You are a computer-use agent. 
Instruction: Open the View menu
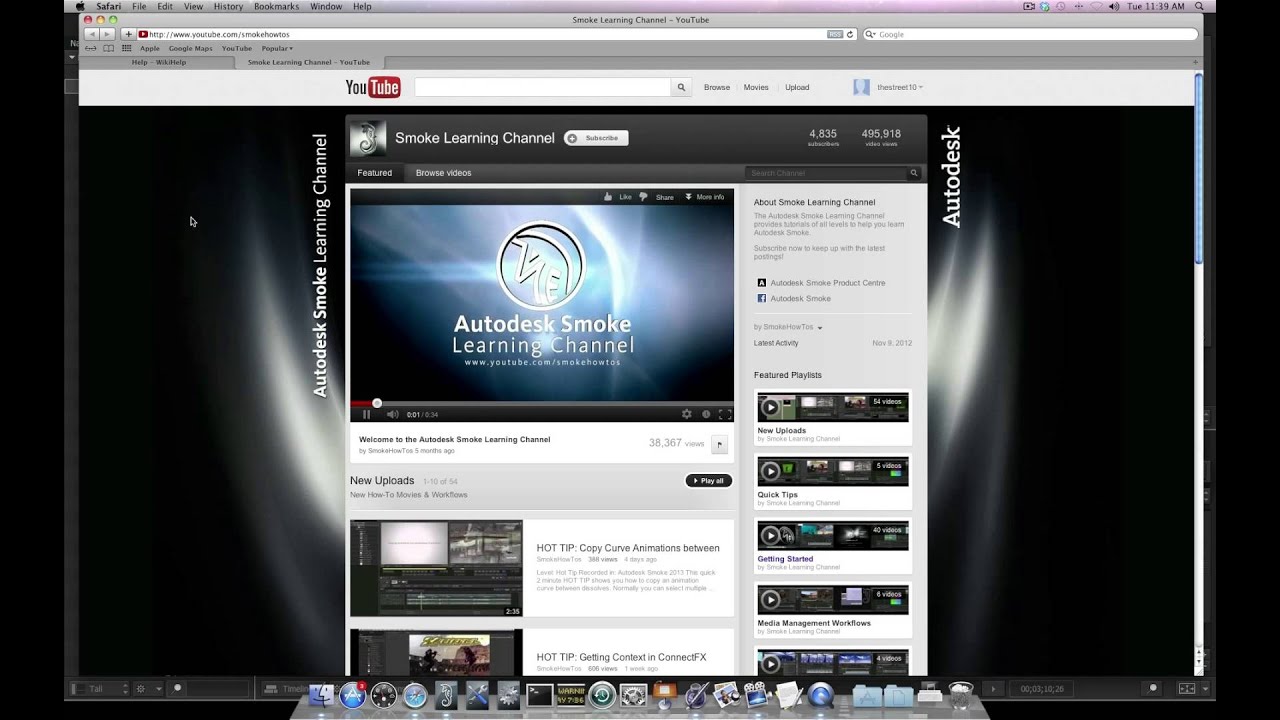pos(193,6)
